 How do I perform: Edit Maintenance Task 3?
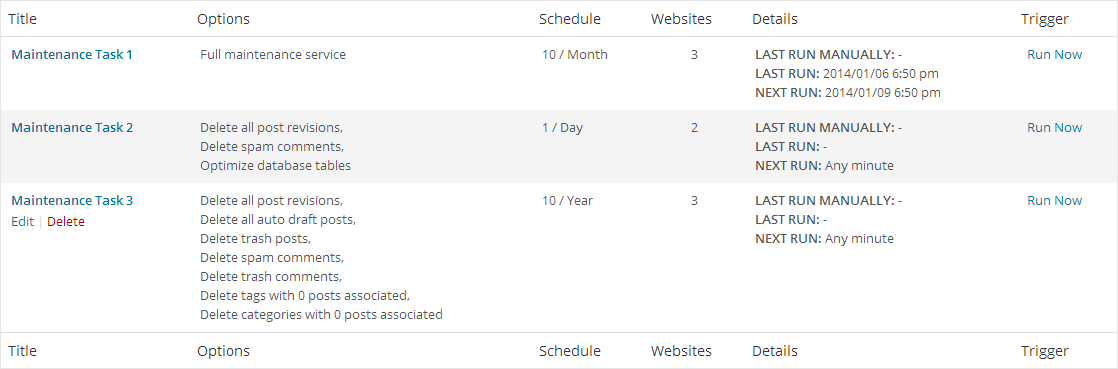23,222
